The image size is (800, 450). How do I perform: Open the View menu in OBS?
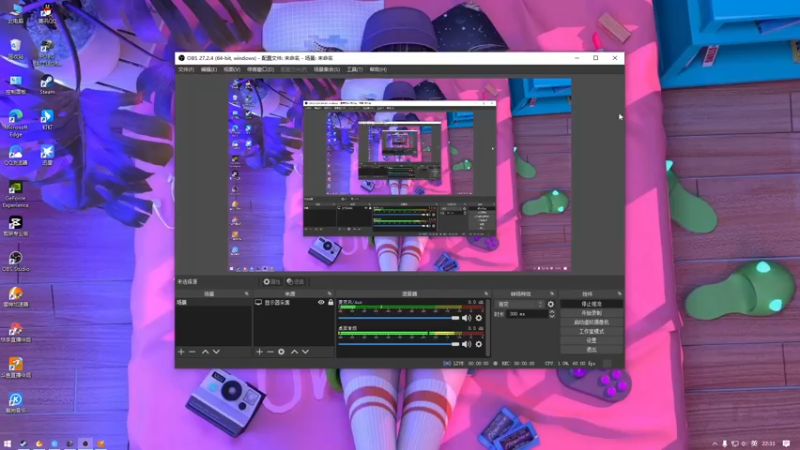232,69
